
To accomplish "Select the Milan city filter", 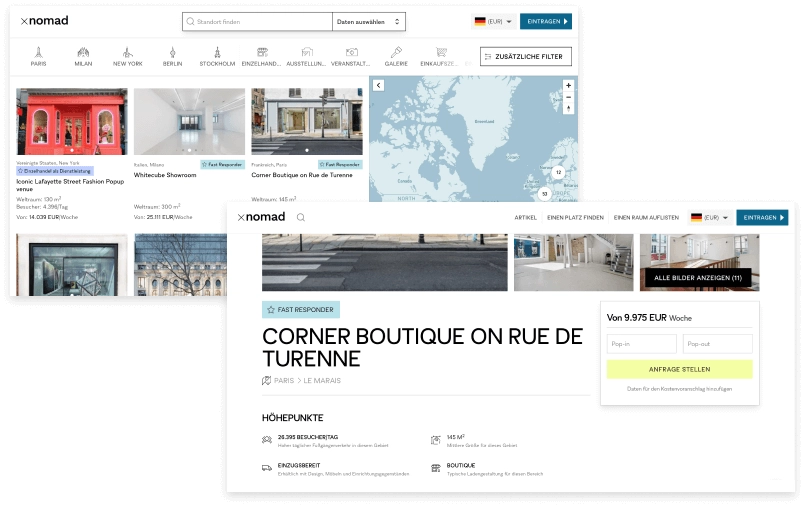I will click(83, 56).
